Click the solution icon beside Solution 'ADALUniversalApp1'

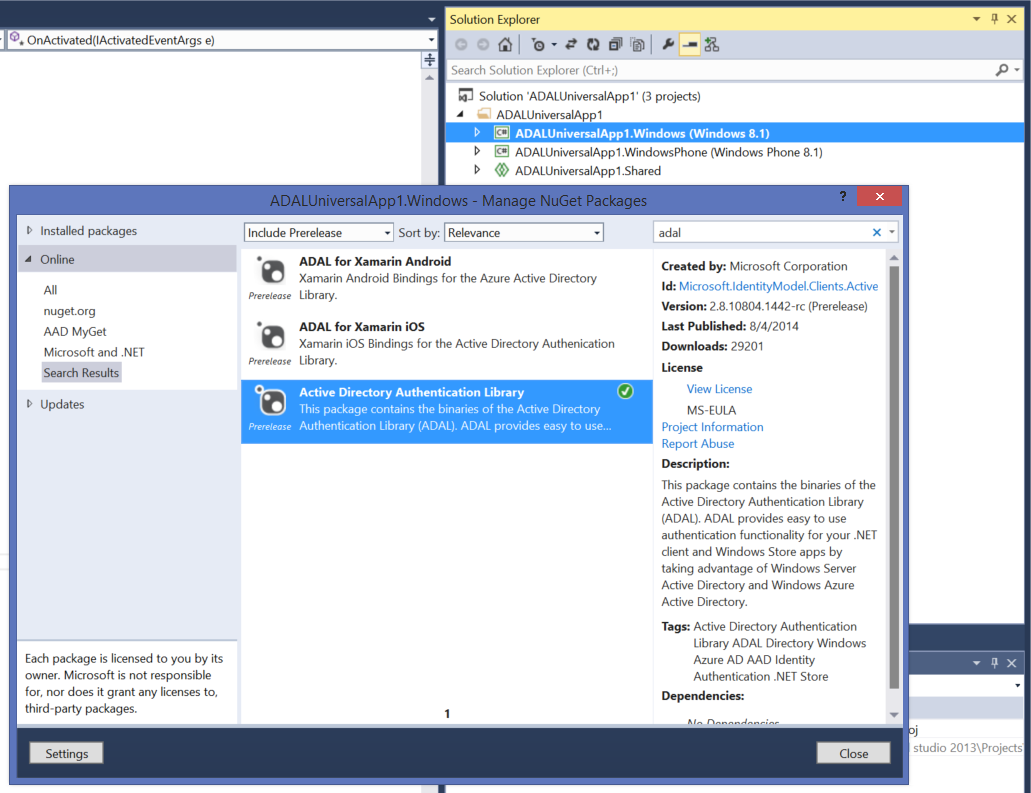coord(466,95)
